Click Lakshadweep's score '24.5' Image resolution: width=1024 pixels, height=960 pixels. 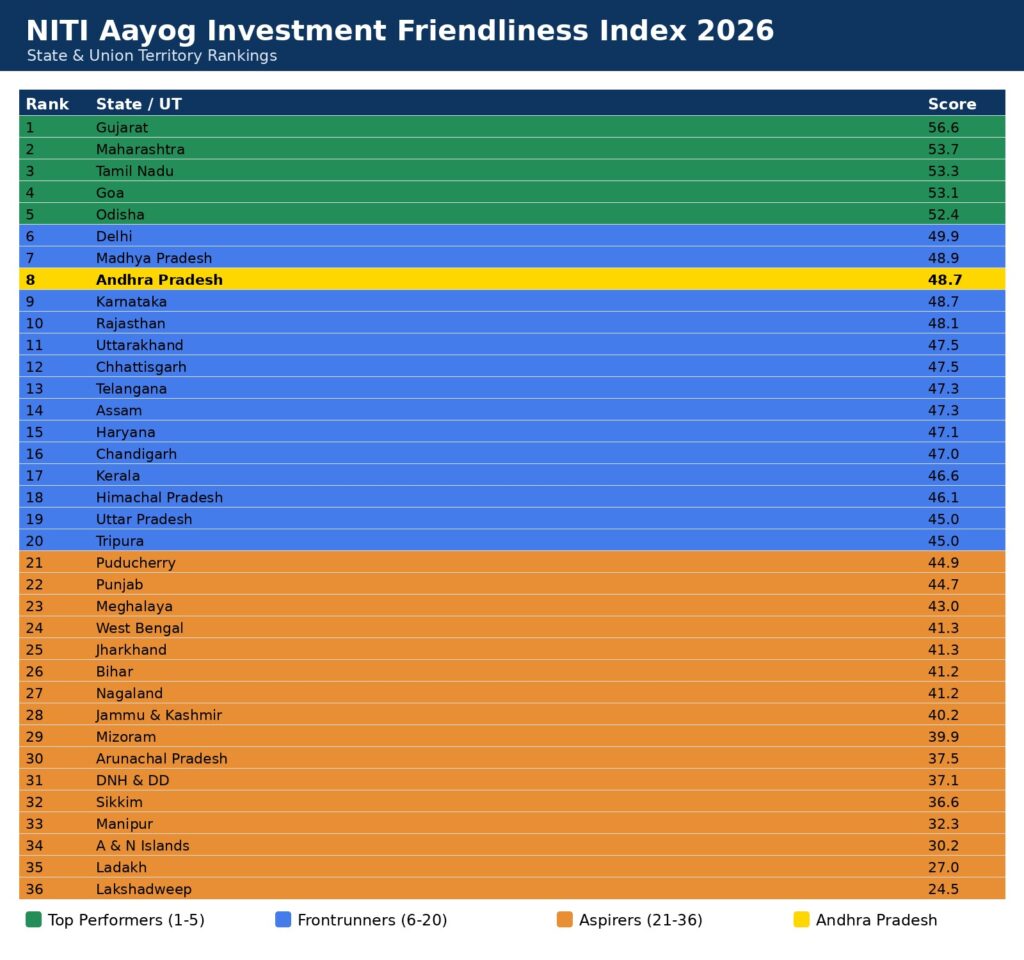pos(944,889)
